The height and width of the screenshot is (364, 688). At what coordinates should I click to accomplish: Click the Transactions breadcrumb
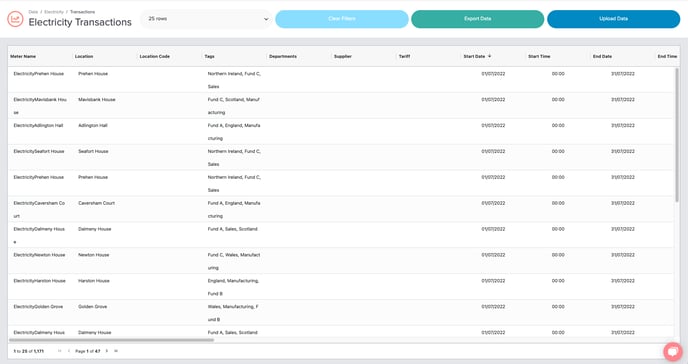click(x=82, y=12)
